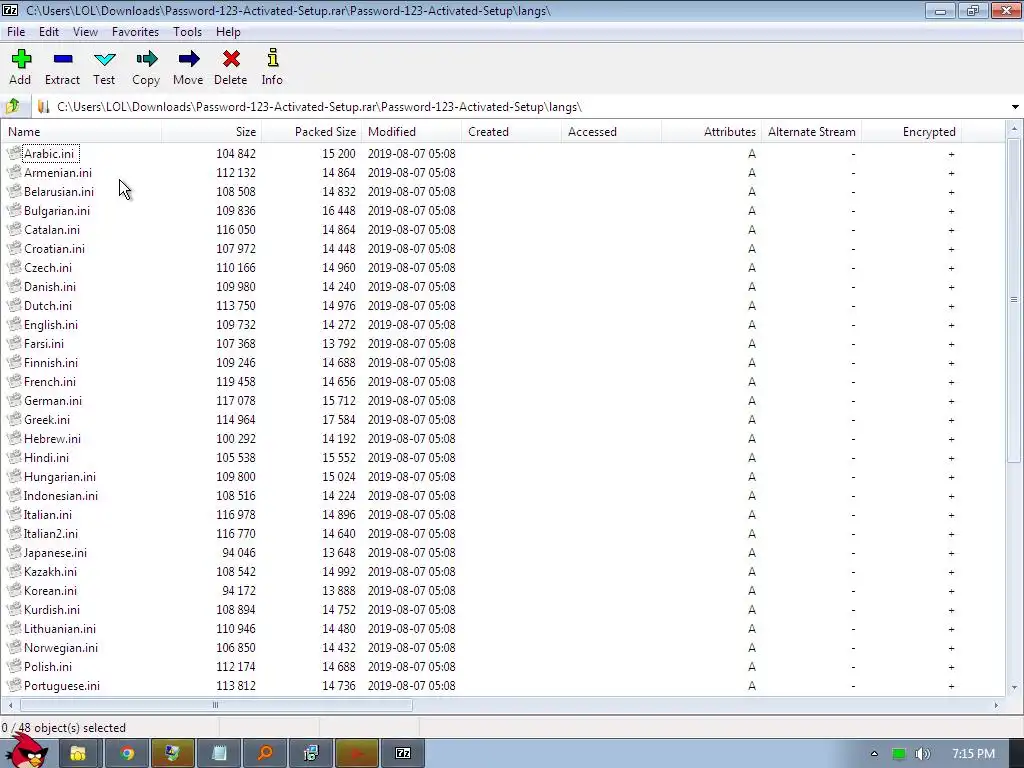Click the red Delete toolbar icon
Image resolution: width=1024 pixels, height=768 pixels.
pyautogui.click(x=231, y=59)
